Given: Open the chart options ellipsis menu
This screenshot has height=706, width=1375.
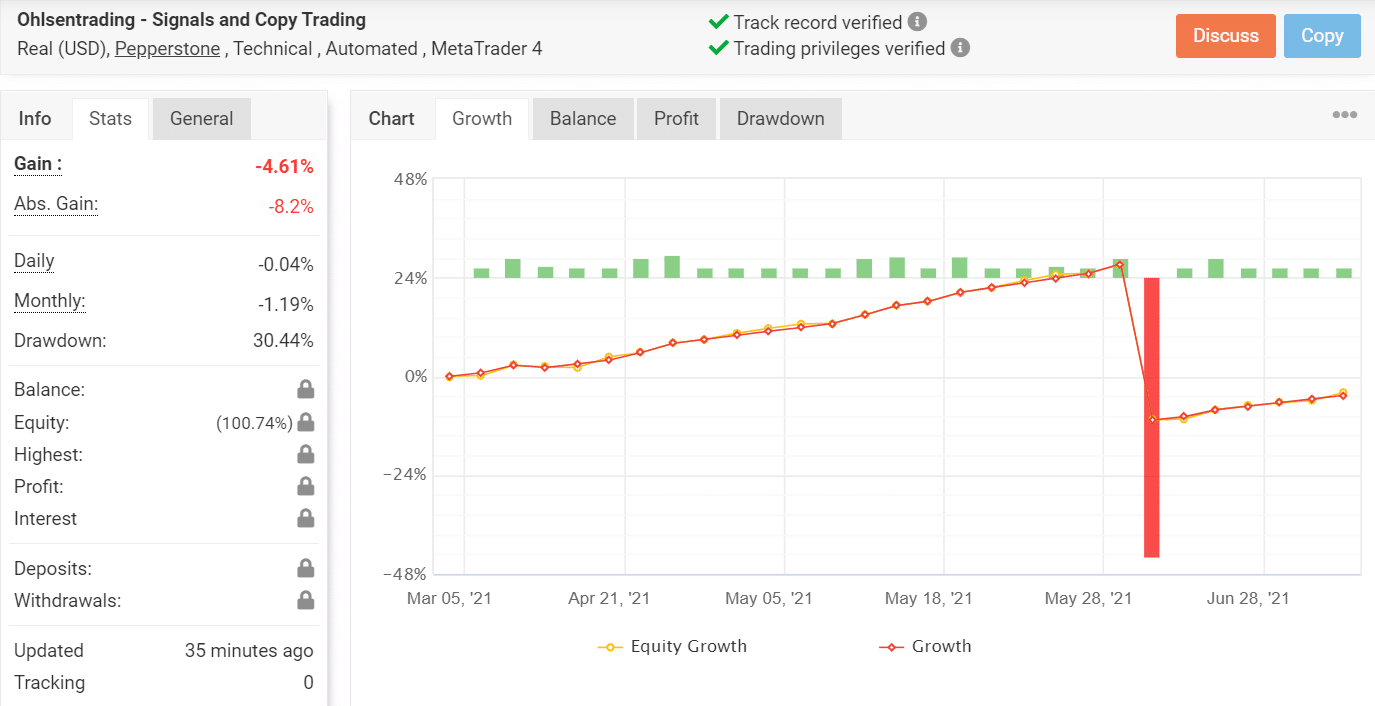Looking at the screenshot, I should (1343, 114).
